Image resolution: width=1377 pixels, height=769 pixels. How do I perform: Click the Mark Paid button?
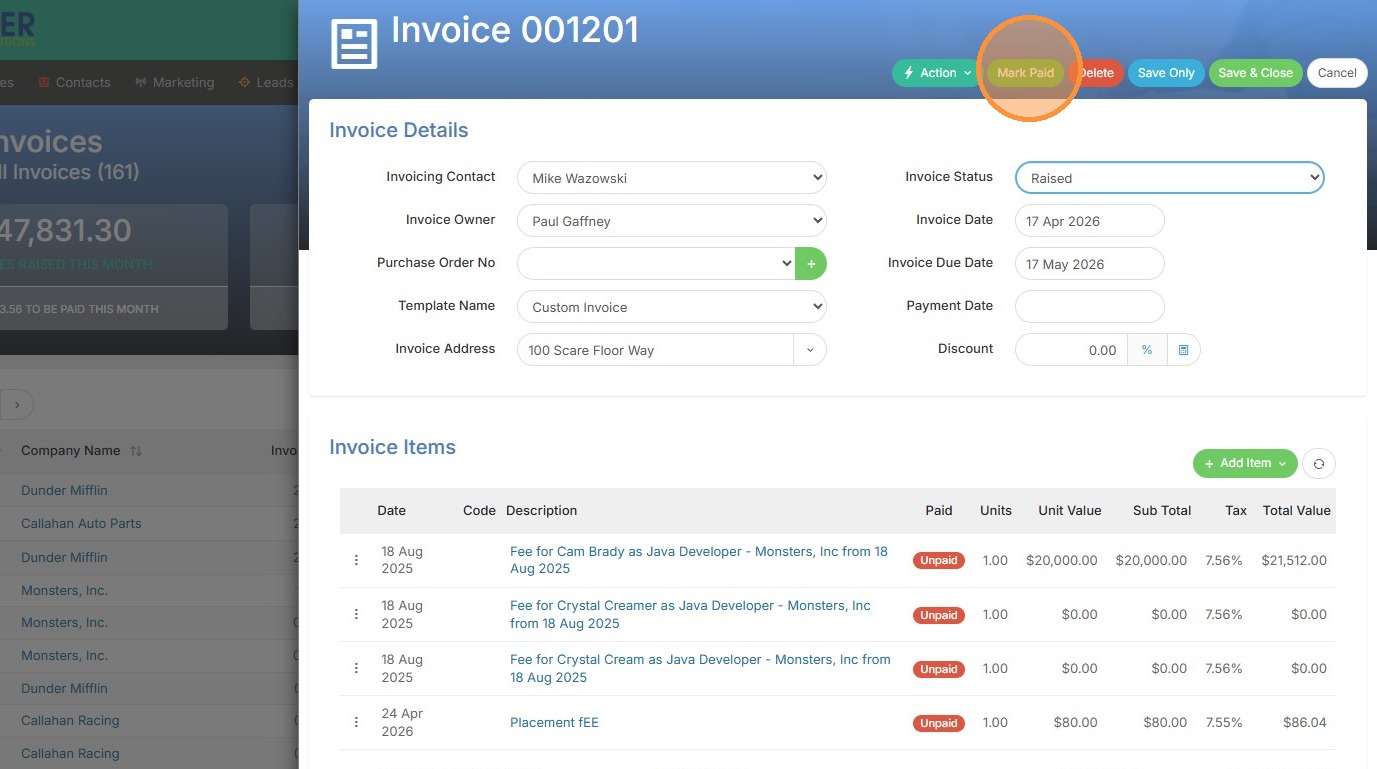click(1026, 73)
